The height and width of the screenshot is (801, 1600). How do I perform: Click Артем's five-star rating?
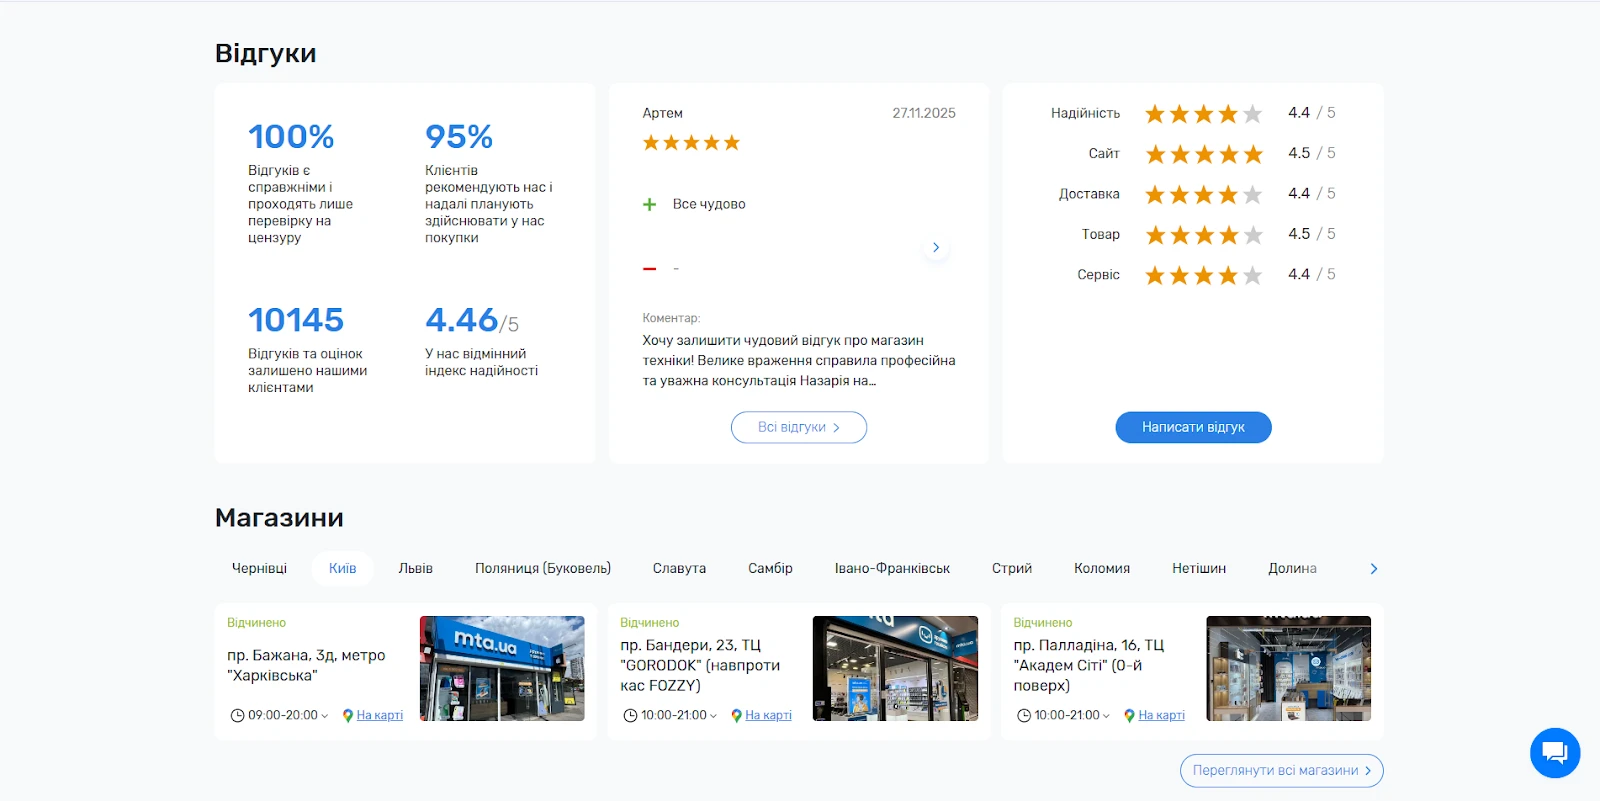click(x=691, y=143)
